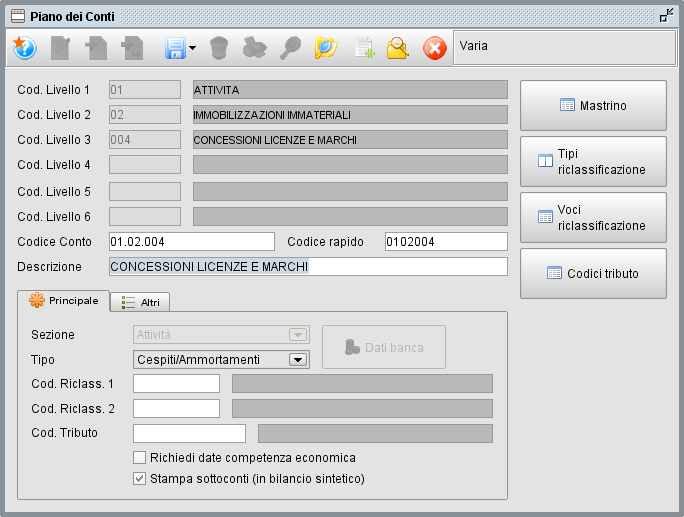Open Codici tributo

pos(593,274)
